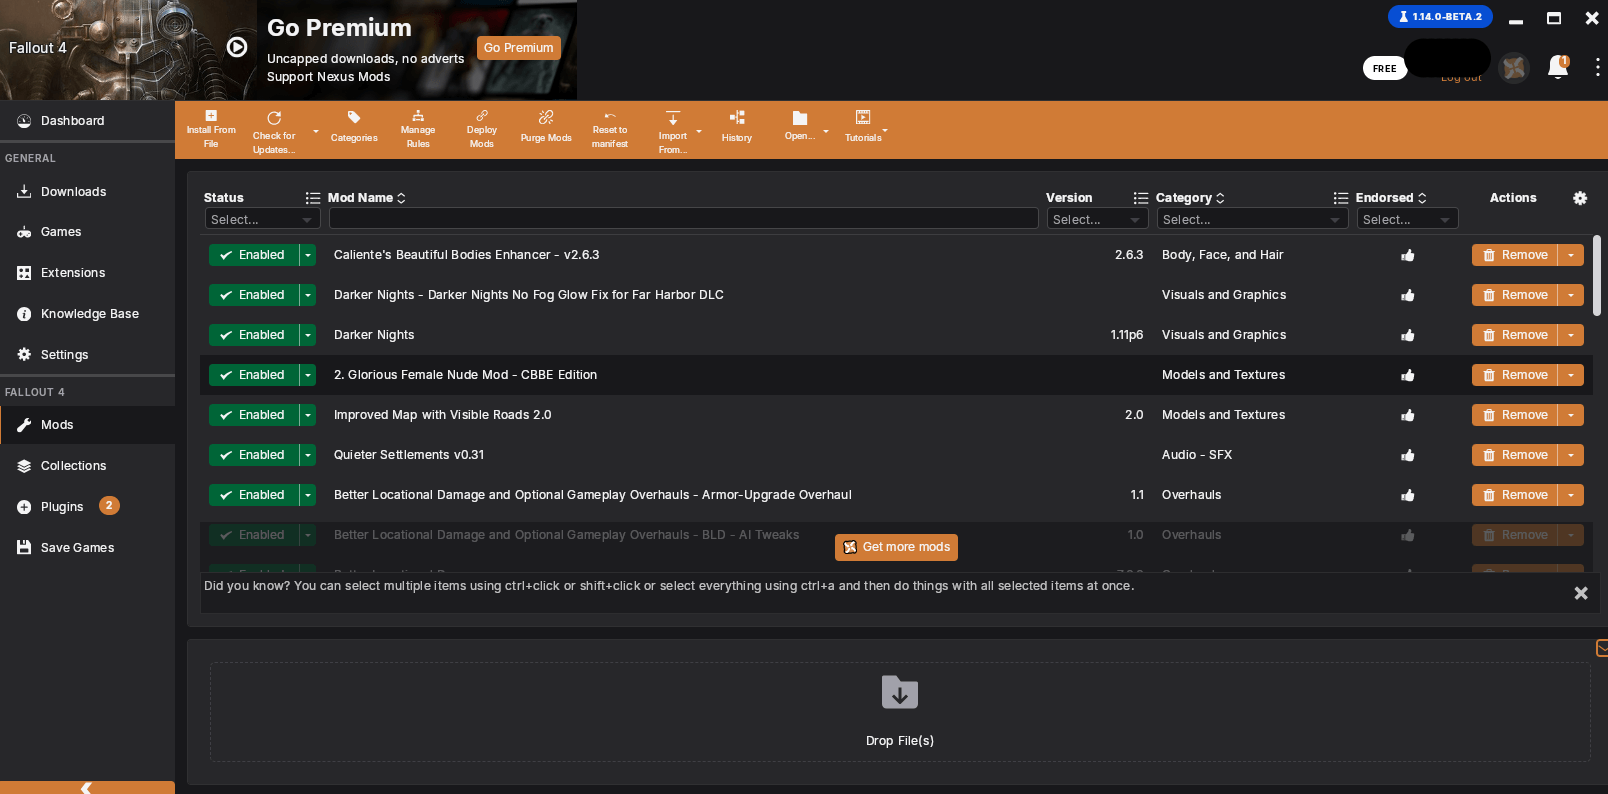
Task: Remove the Armor-Upgrade Overhaul mod
Action: coord(1515,495)
